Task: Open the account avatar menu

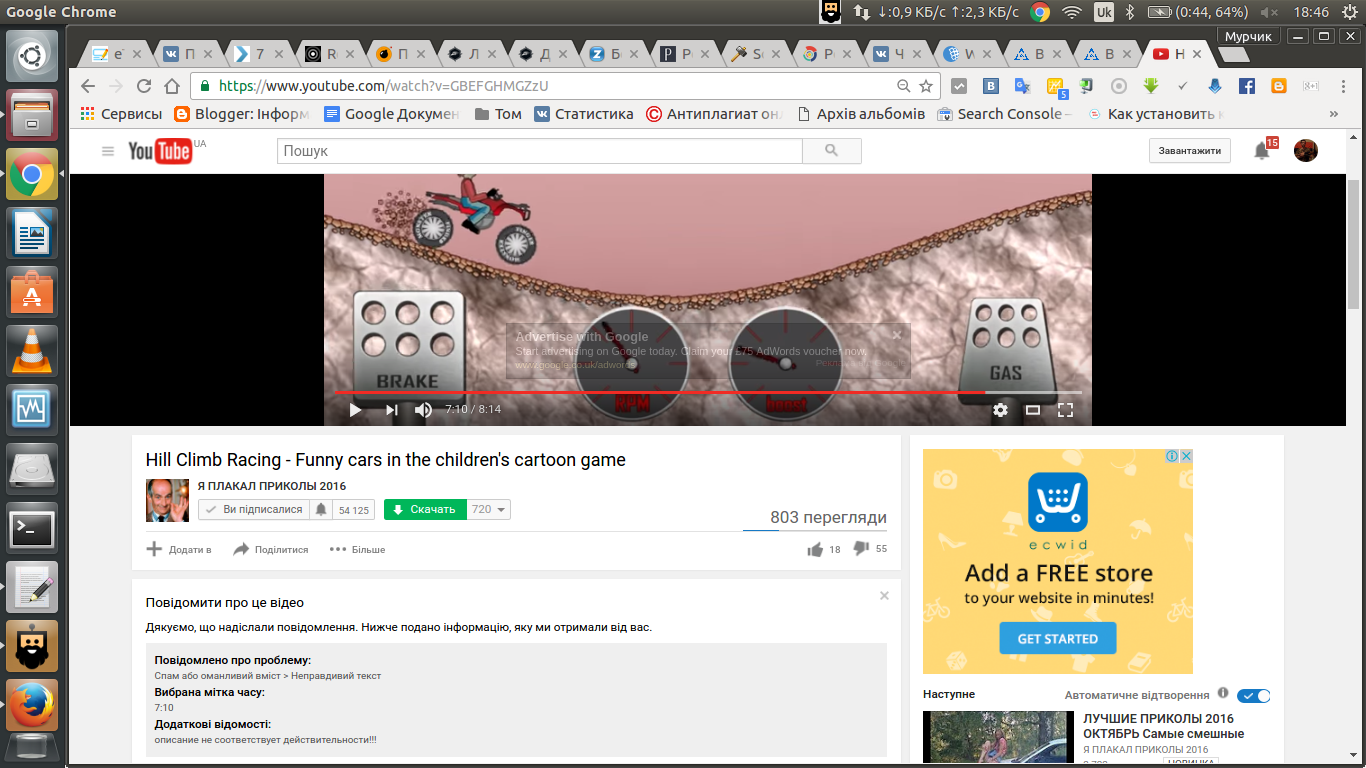Action: pos(1306,151)
